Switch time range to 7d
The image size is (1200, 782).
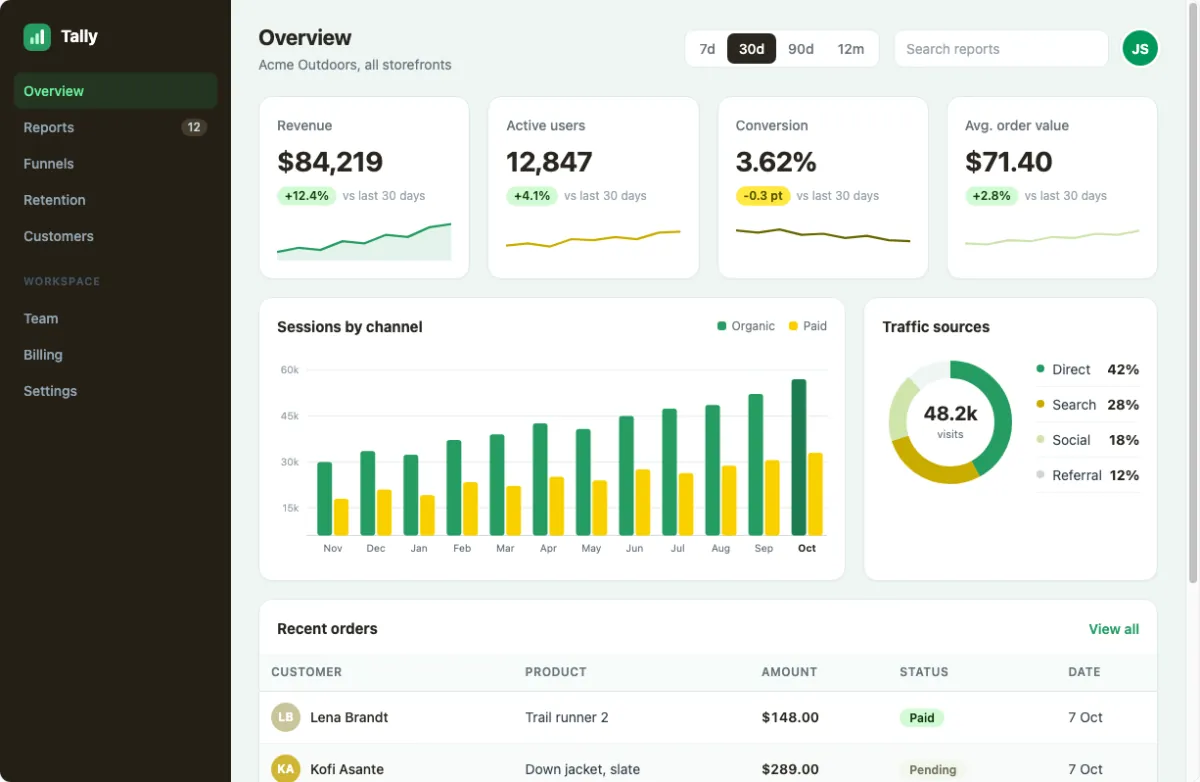pyautogui.click(x=707, y=49)
